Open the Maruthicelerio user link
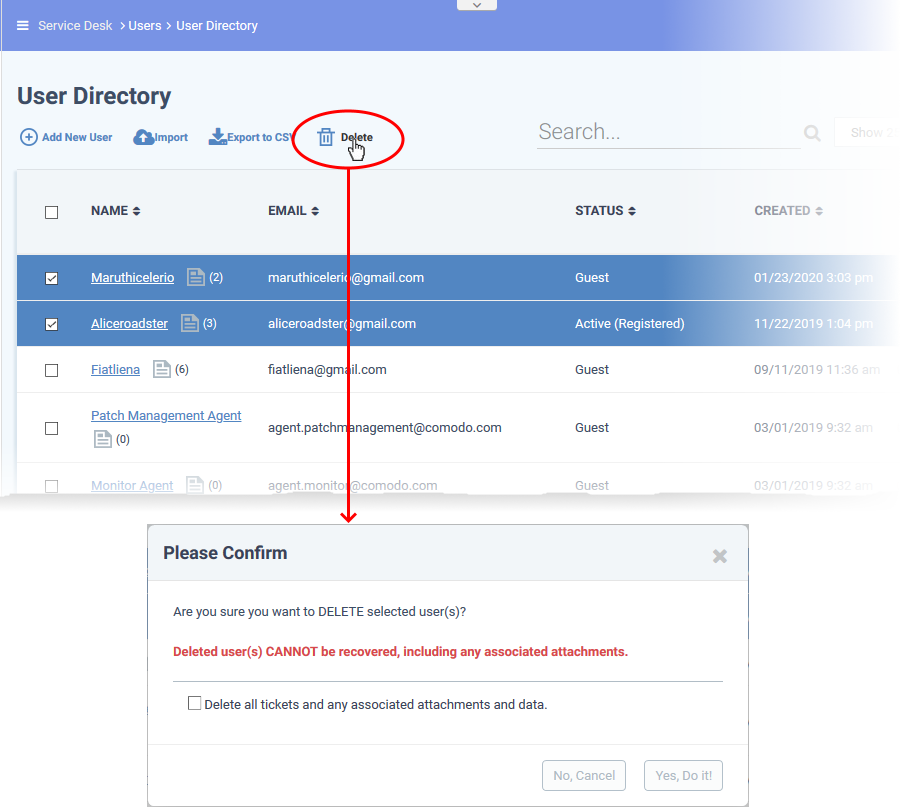The image size is (900, 811). (x=133, y=277)
